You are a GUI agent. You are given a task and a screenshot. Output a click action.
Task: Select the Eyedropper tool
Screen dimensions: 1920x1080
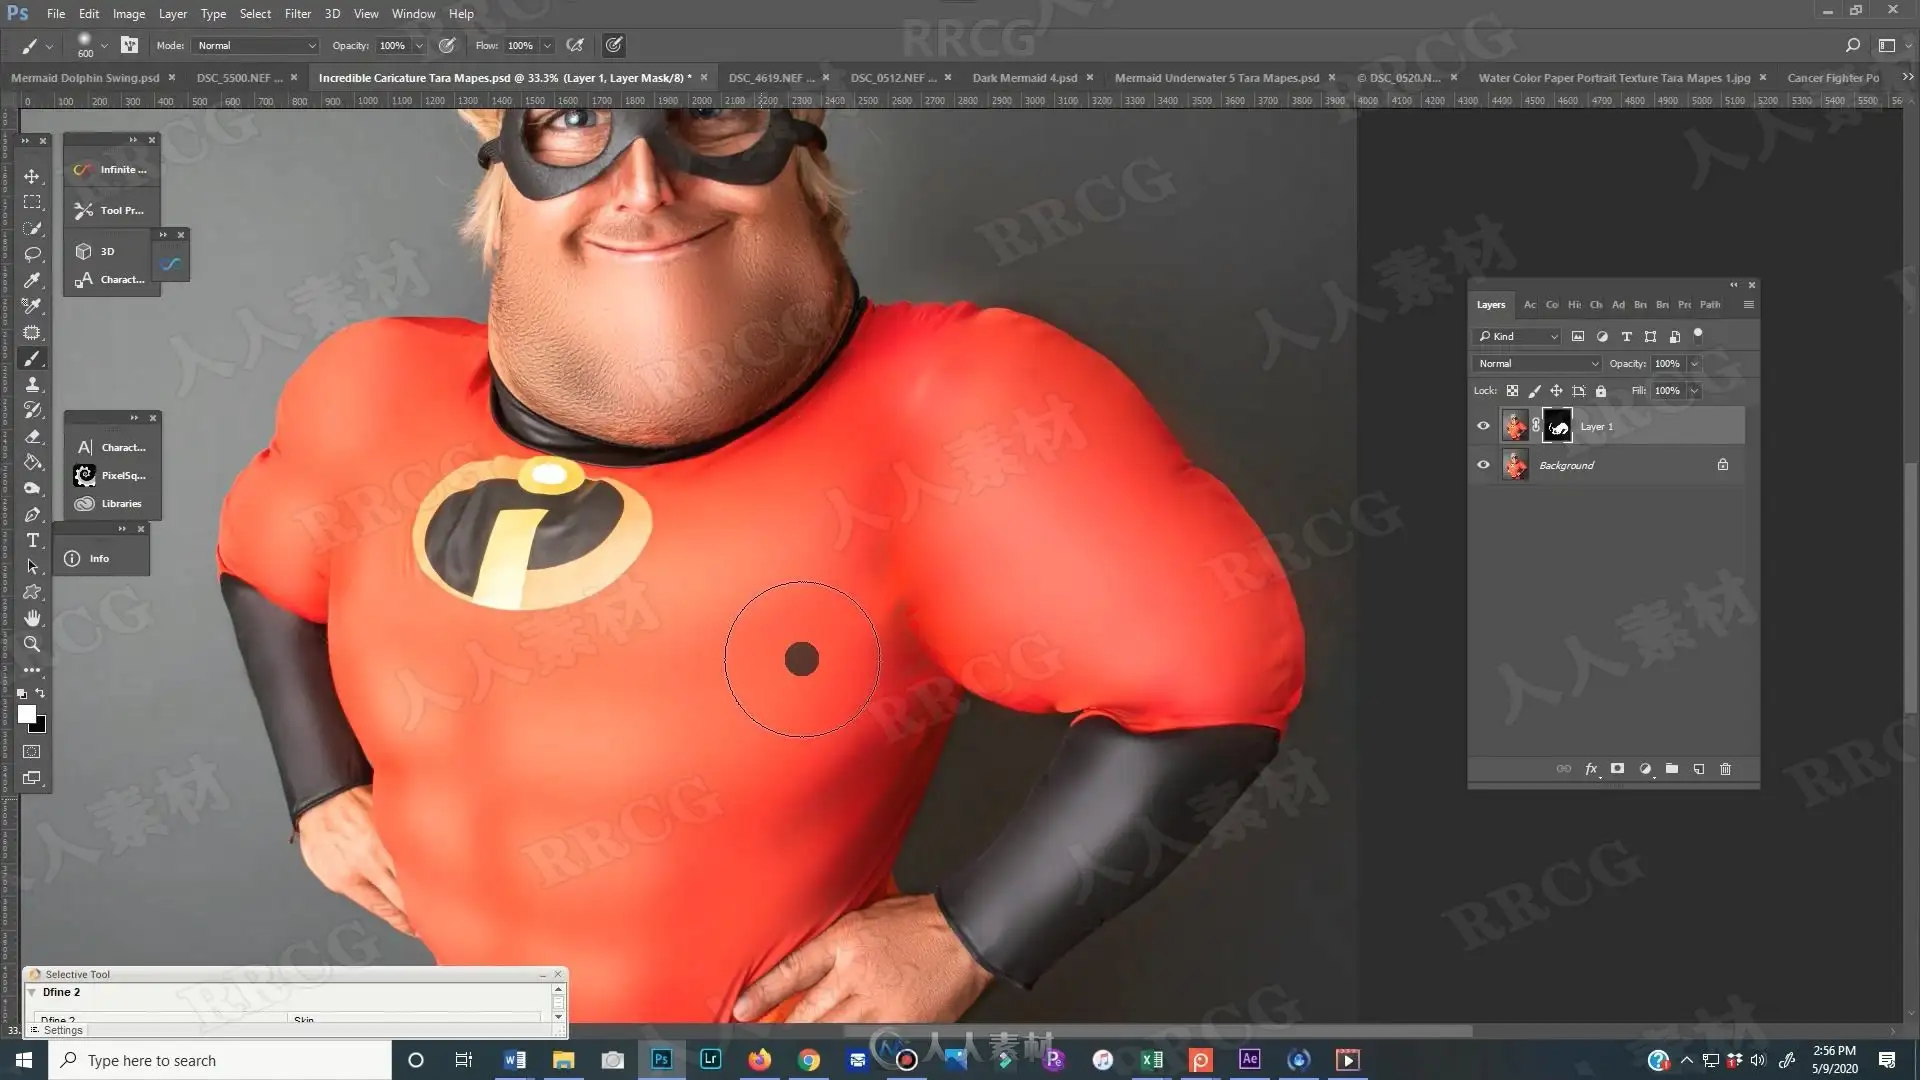pyautogui.click(x=32, y=280)
